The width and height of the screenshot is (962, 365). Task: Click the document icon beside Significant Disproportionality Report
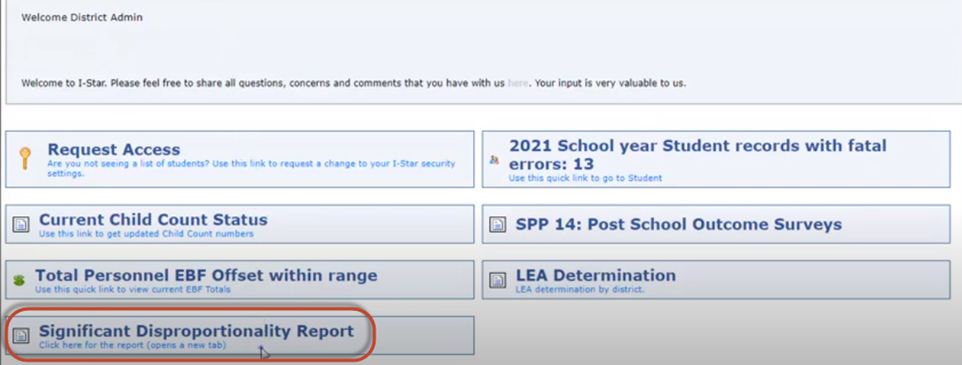click(21, 336)
